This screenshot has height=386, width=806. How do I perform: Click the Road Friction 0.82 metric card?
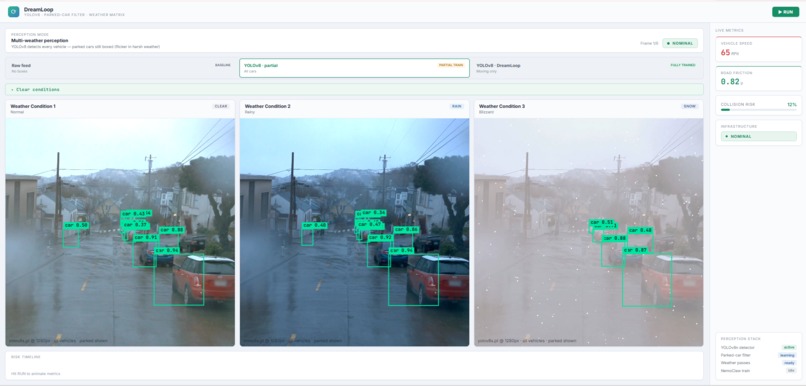tap(758, 79)
